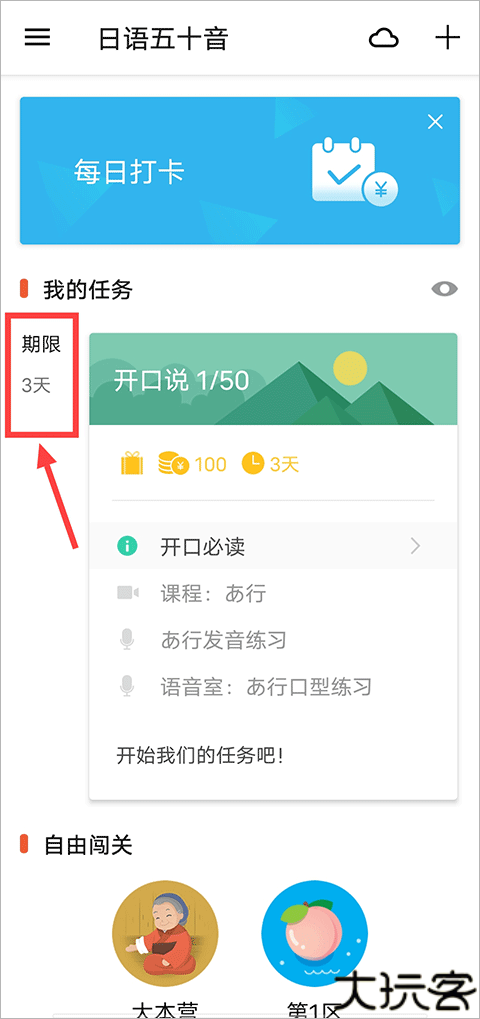480x1019 pixels.
Task: Select the 大本营 grandma avatar
Action: coord(166,933)
